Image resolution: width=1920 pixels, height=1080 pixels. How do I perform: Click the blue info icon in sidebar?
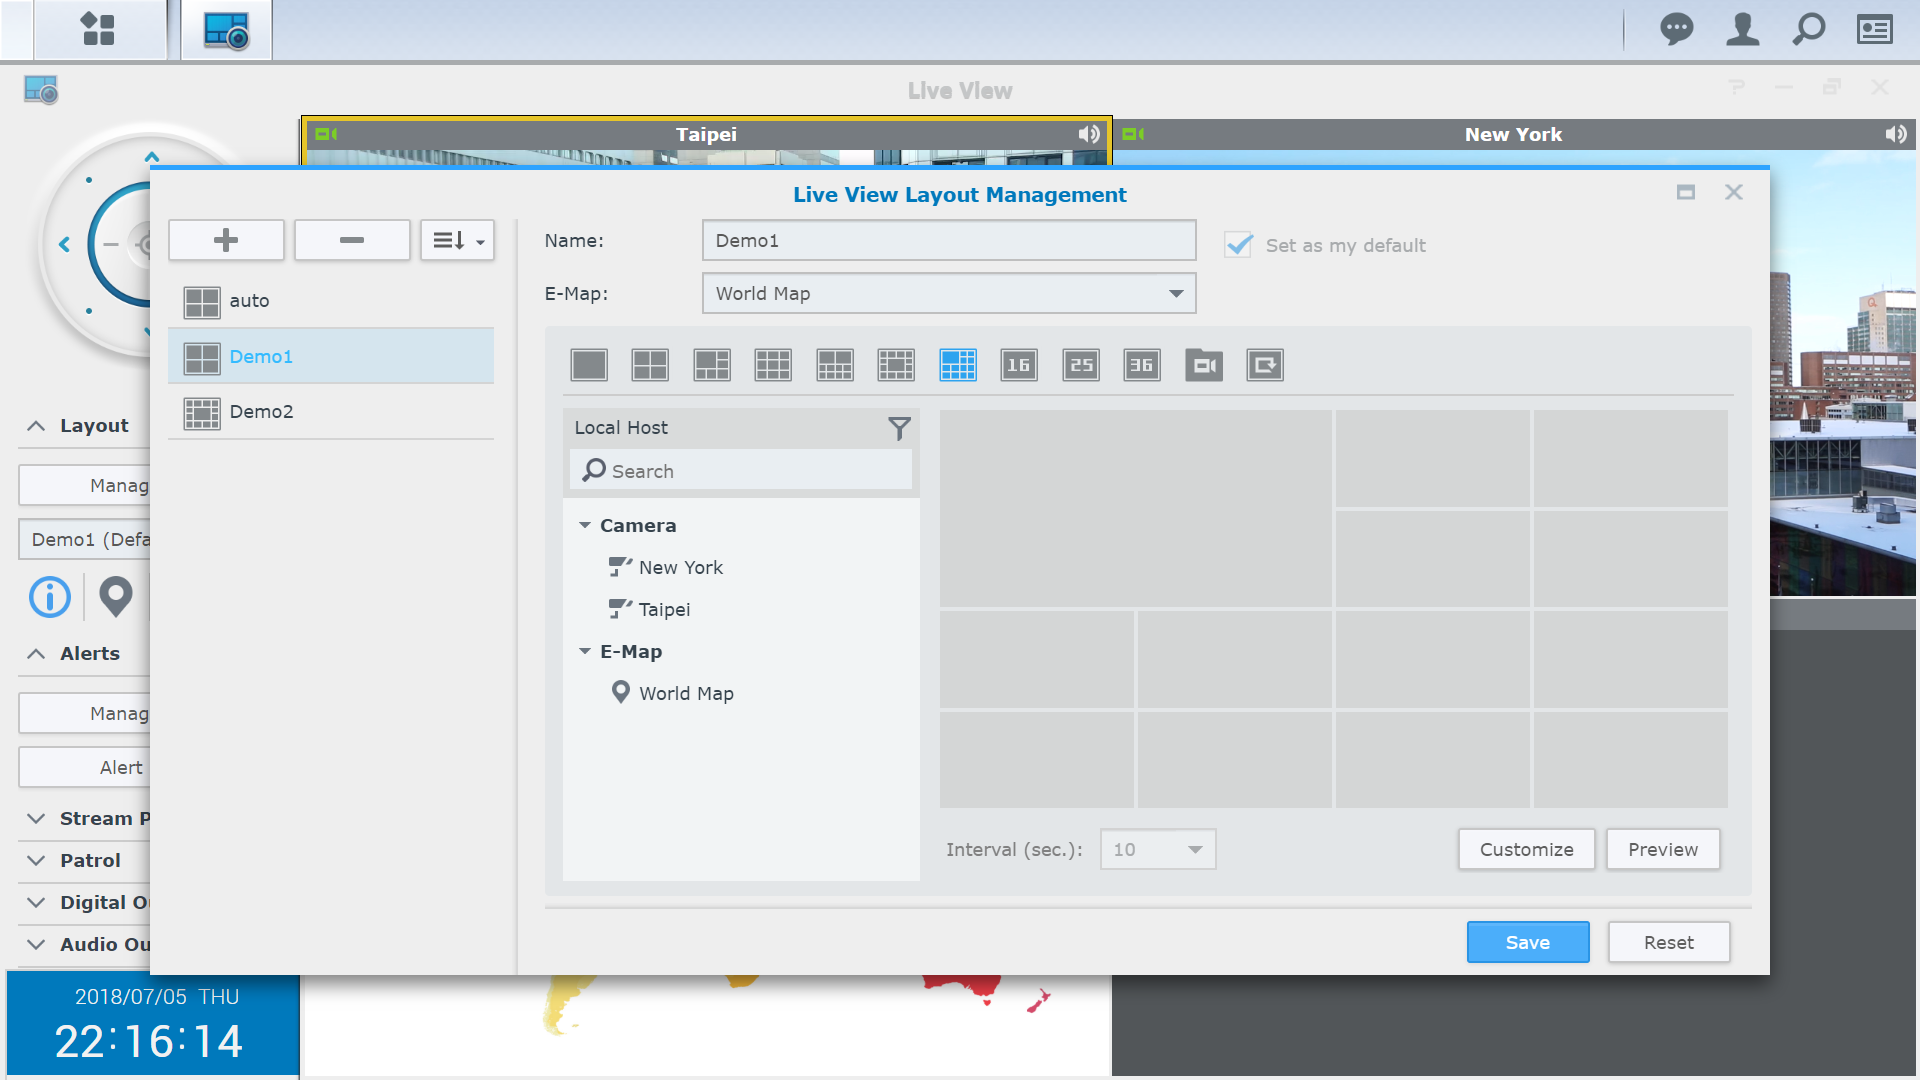50,597
